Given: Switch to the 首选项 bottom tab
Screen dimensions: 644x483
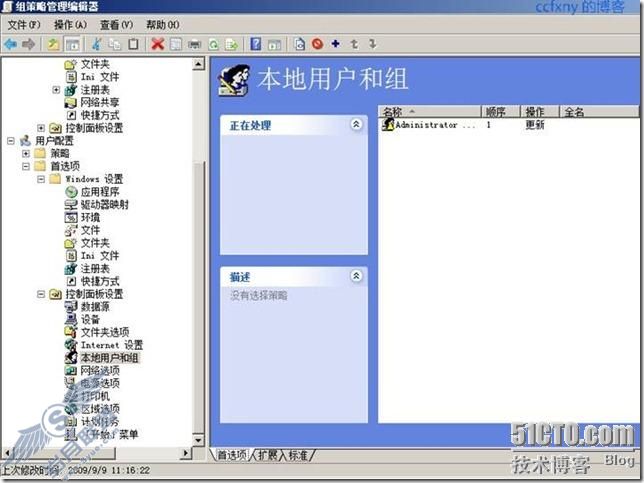Looking at the screenshot, I should coord(232,455).
